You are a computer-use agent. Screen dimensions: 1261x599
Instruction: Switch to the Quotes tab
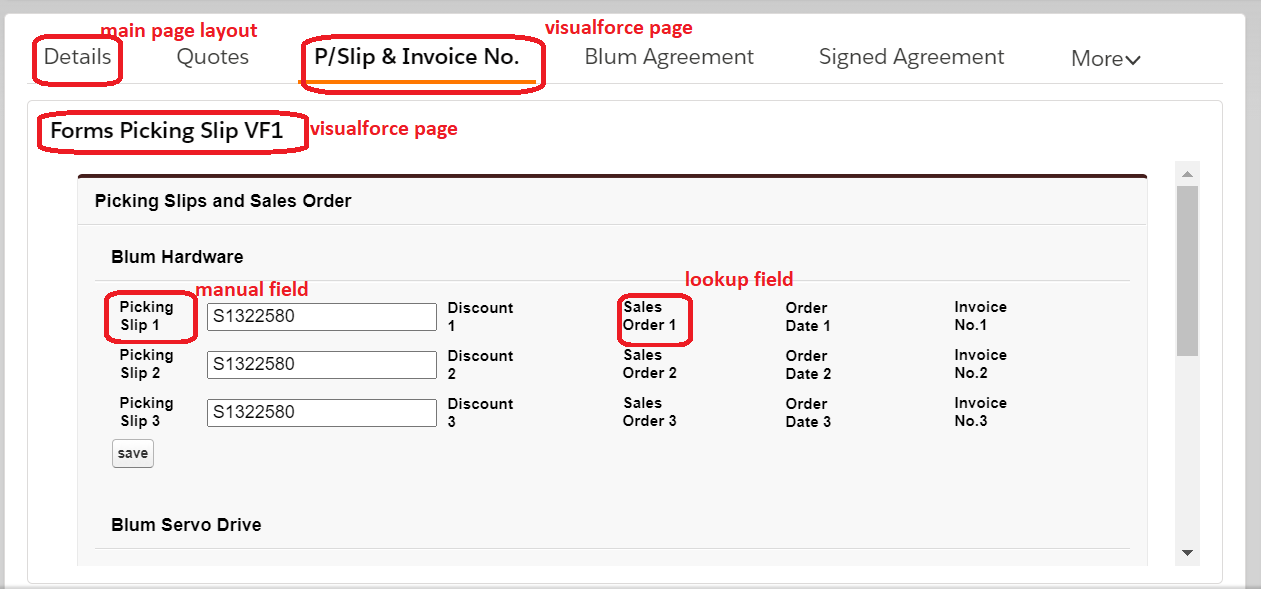tap(212, 57)
